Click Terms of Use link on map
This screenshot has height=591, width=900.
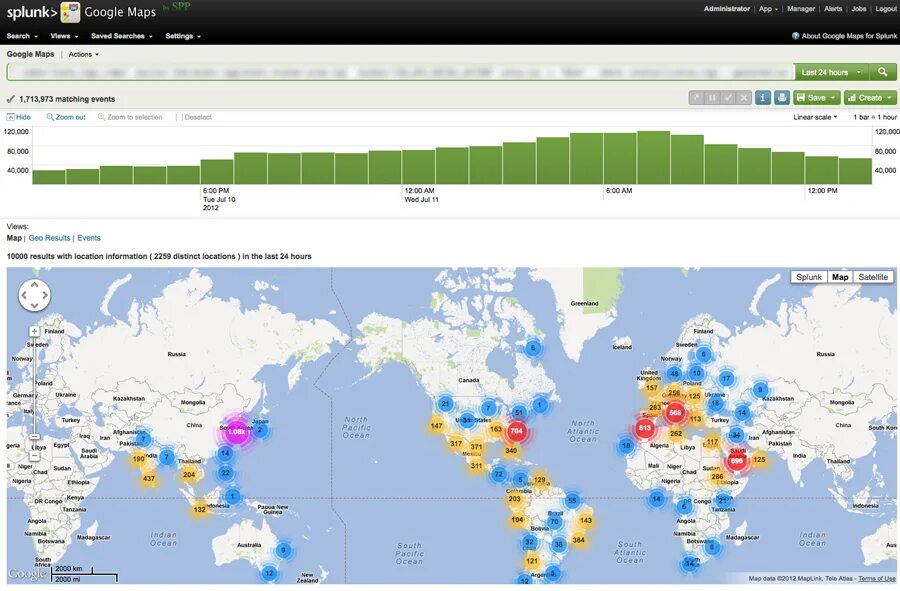876,578
